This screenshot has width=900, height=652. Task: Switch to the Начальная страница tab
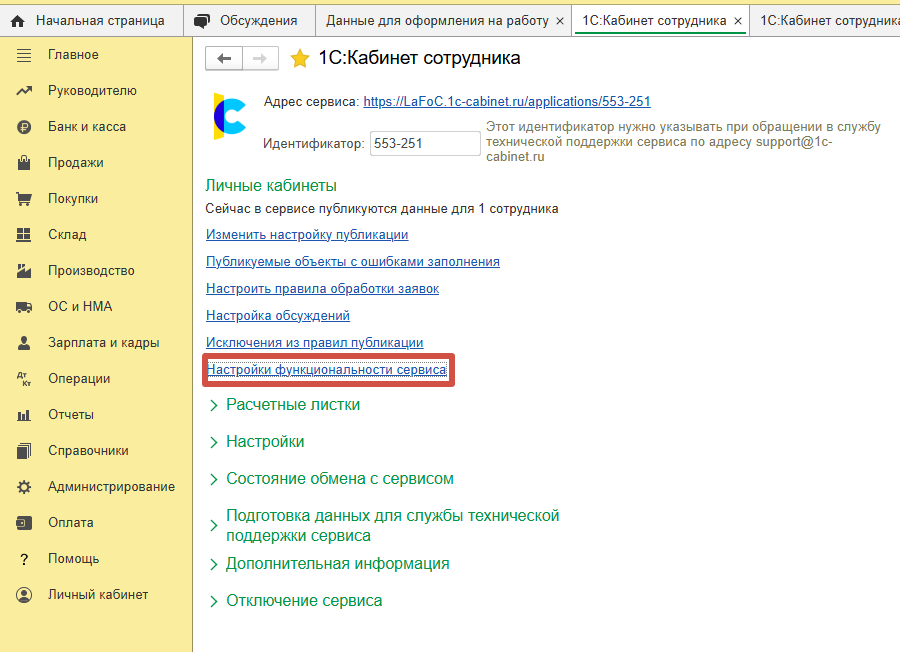91,21
